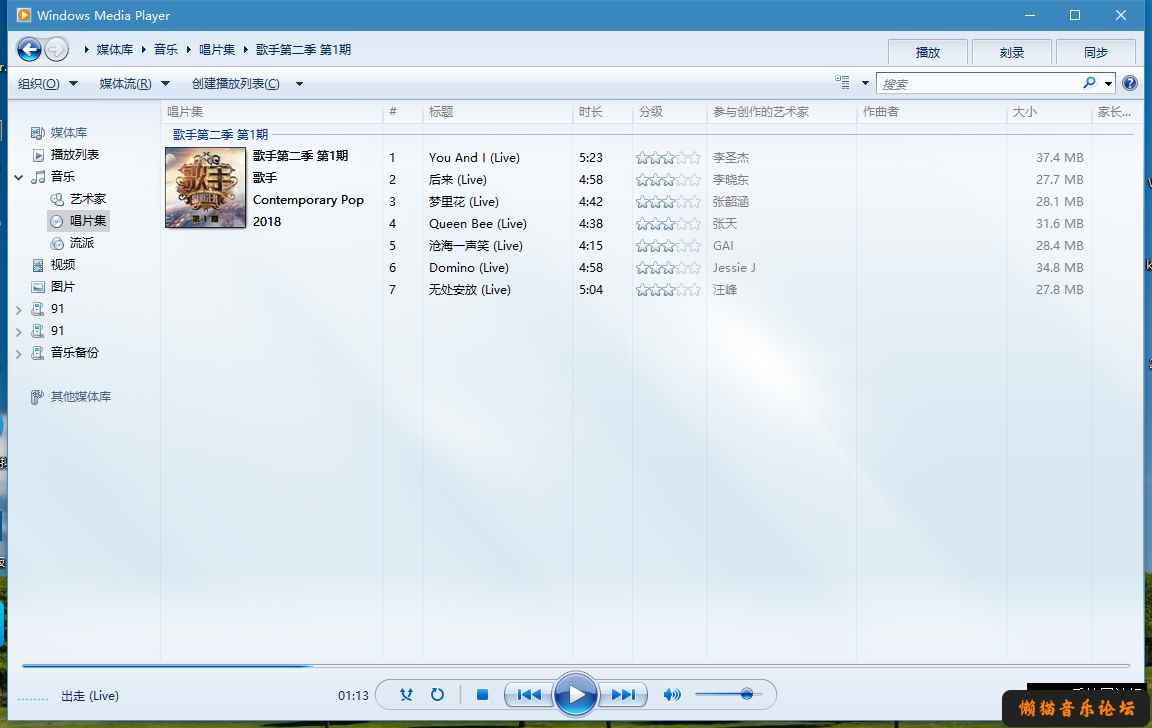Expand the second 91 device node
The image size is (1152, 728).
(x=18, y=332)
